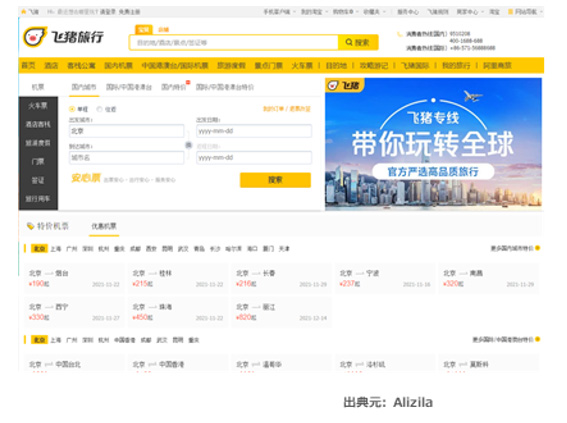Click the yellow dot next to 更多国内城市特价

(538, 248)
